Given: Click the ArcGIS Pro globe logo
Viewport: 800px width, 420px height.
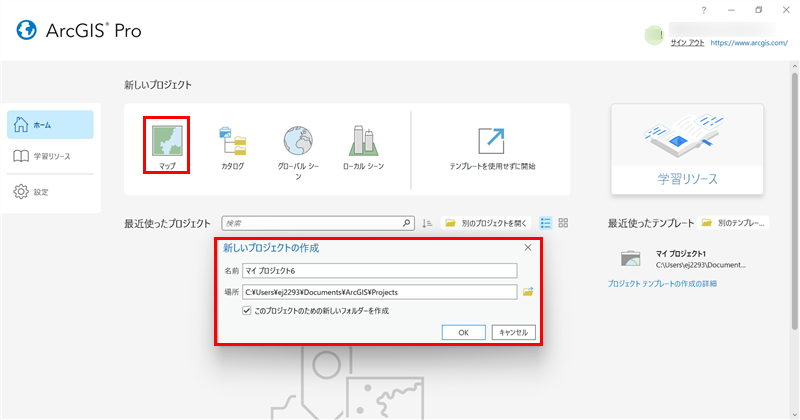Looking at the screenshot, I should (26, 30).
